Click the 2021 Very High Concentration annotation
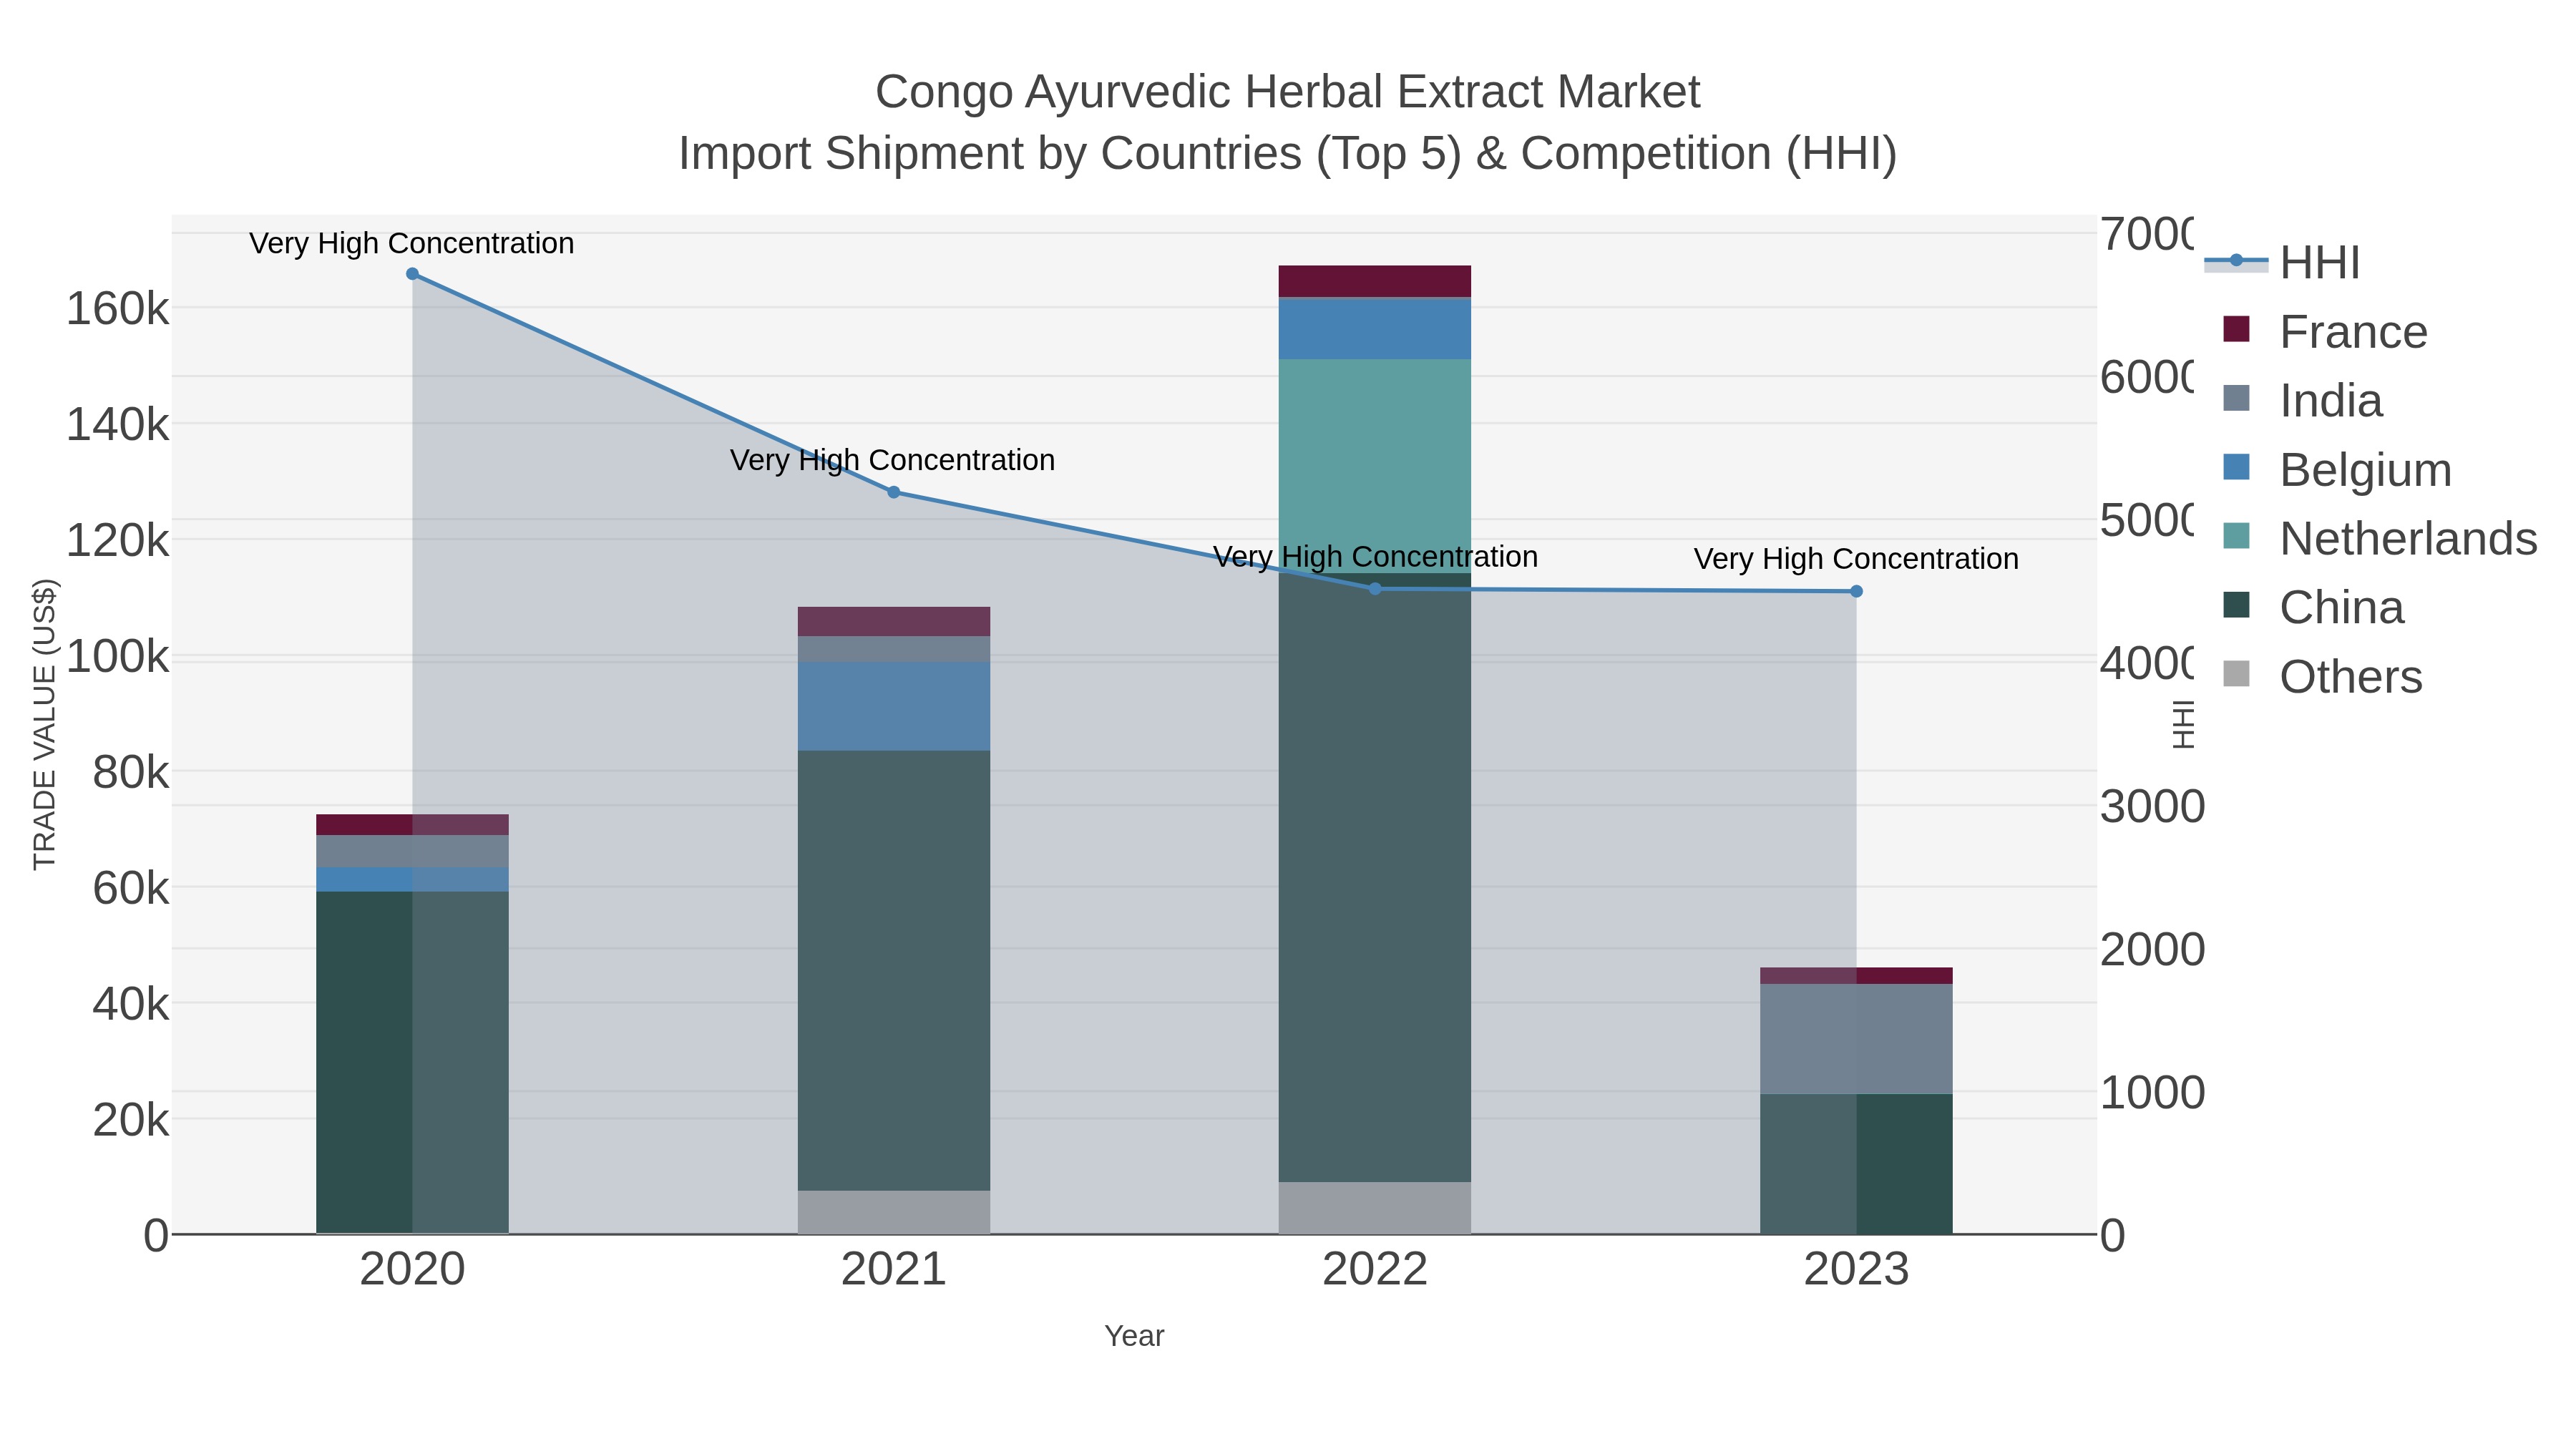Image resolution: width=2576 pixels, height=1449 pixels. coord(893,460)
